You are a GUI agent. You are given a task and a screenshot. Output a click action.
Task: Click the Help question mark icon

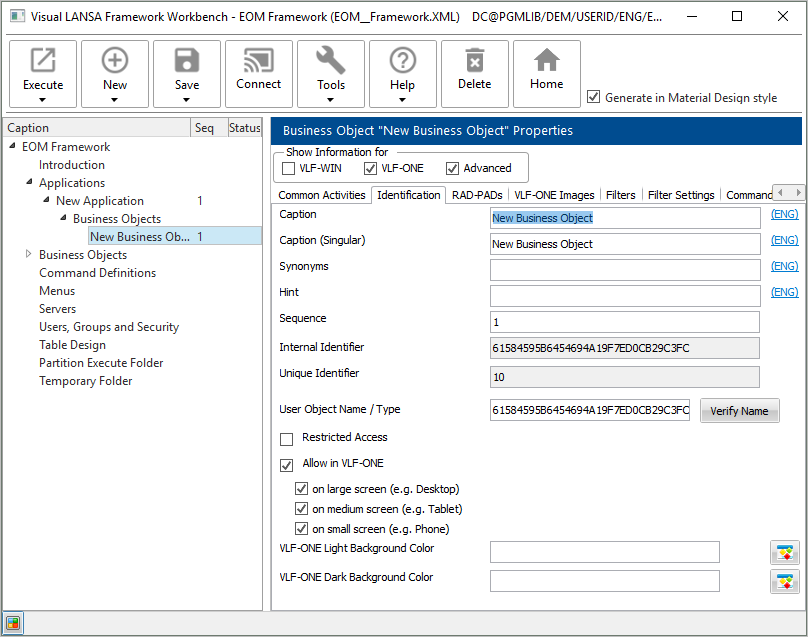(403, 61)
